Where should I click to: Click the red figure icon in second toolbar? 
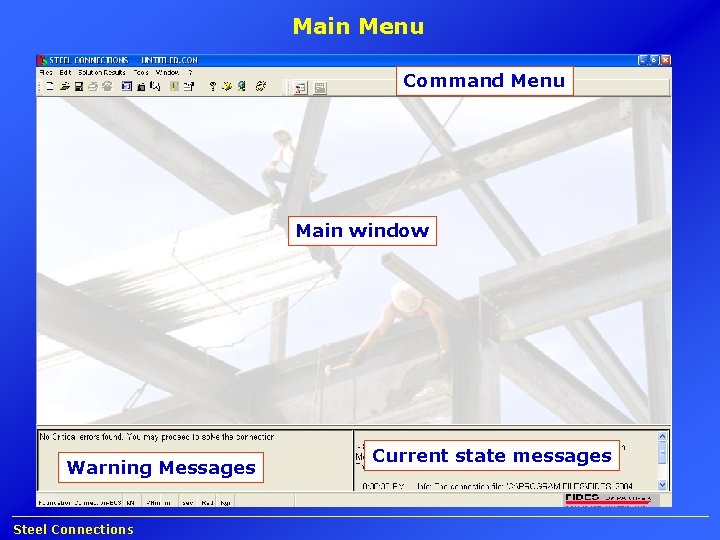301,88
